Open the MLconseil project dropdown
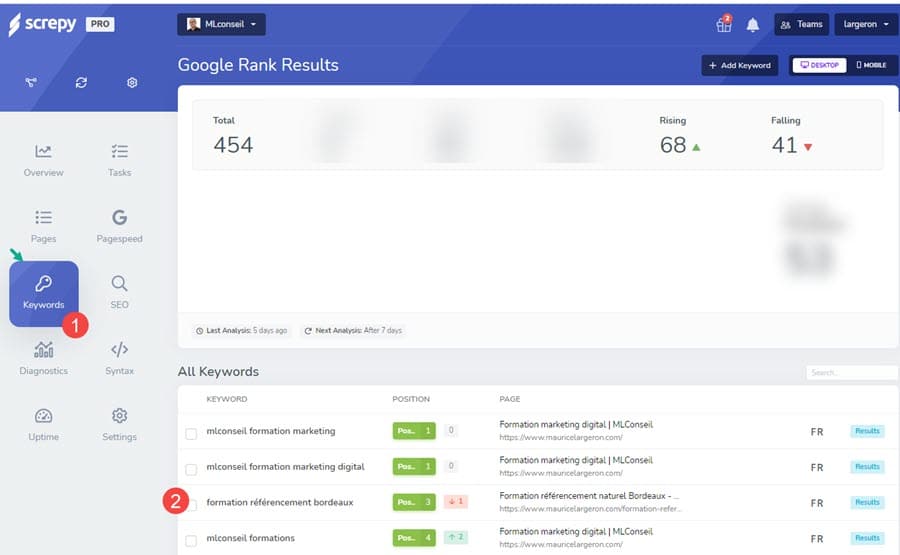The width and height of the screenshot is (900, 555). 222,24
